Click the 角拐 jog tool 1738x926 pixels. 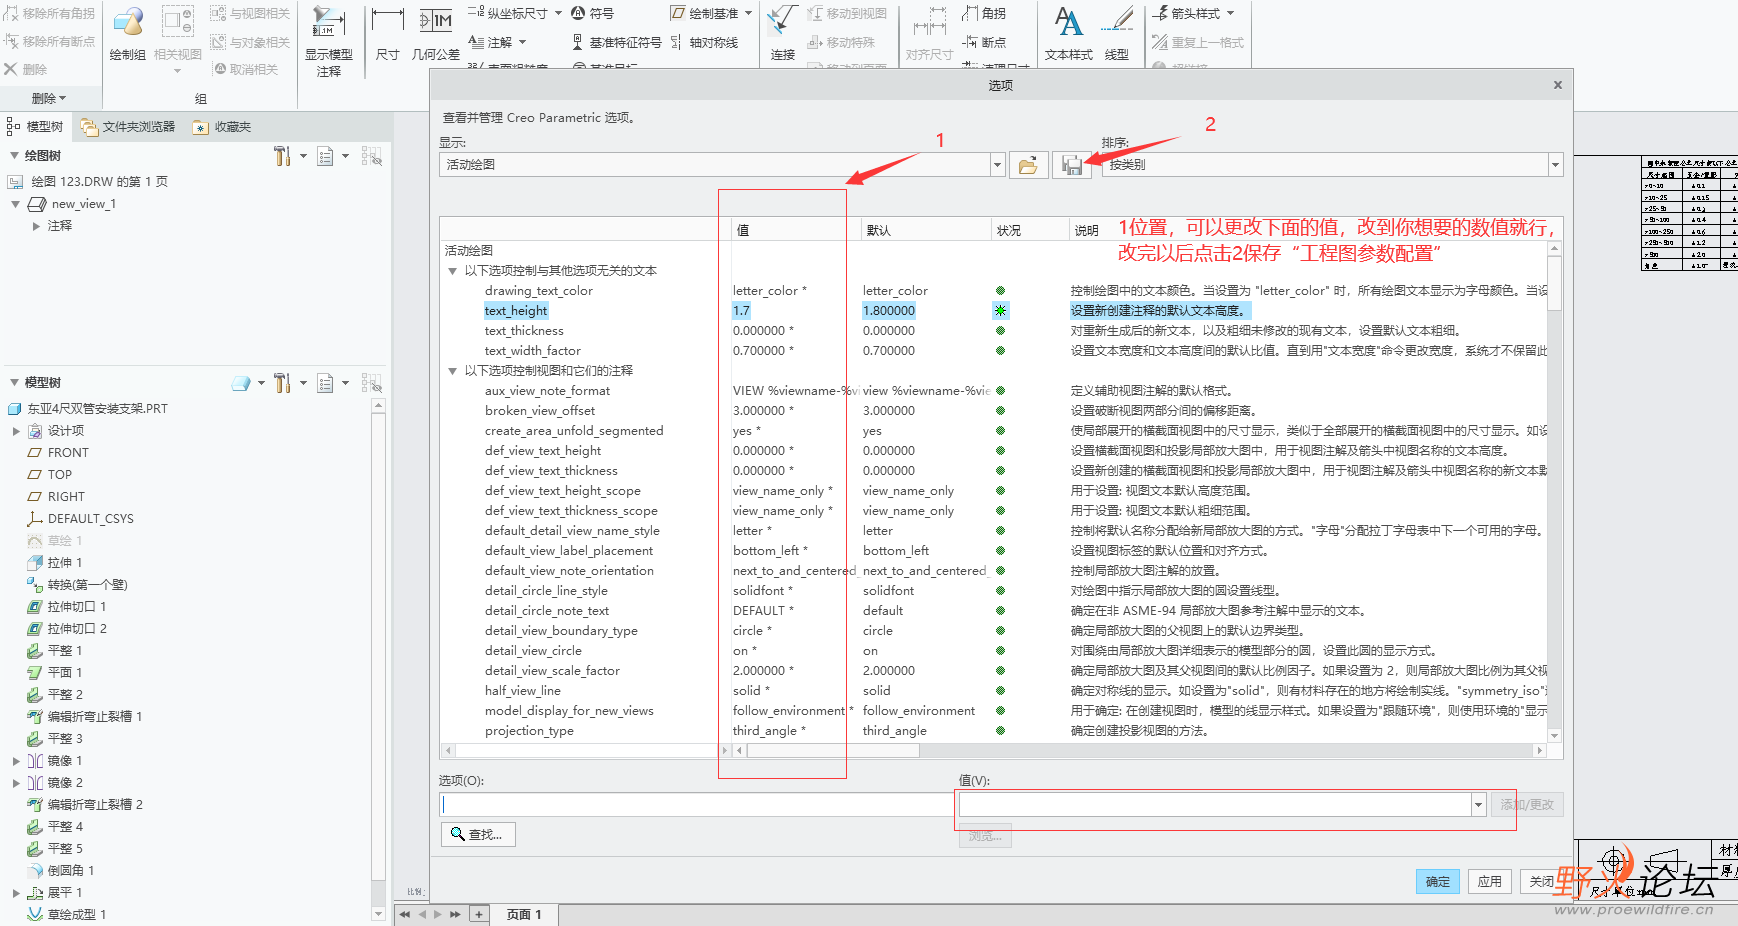pos(984,13)
